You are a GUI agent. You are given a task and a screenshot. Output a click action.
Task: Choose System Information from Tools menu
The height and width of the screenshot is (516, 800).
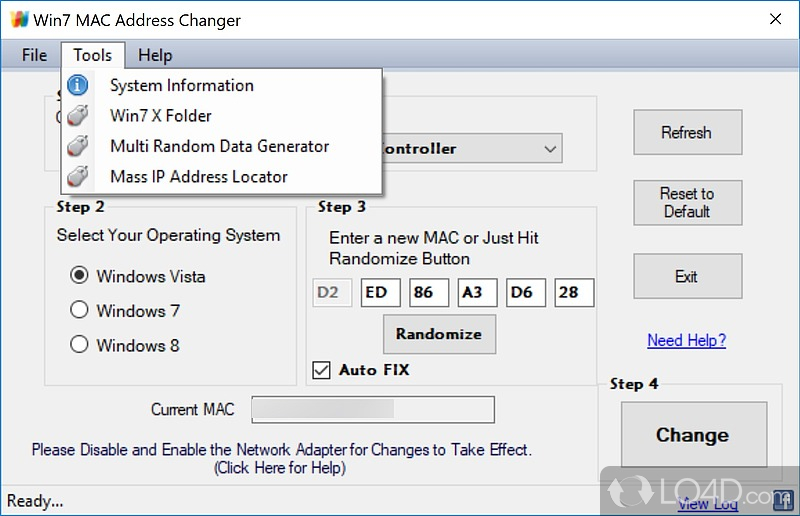pos(221,85)
